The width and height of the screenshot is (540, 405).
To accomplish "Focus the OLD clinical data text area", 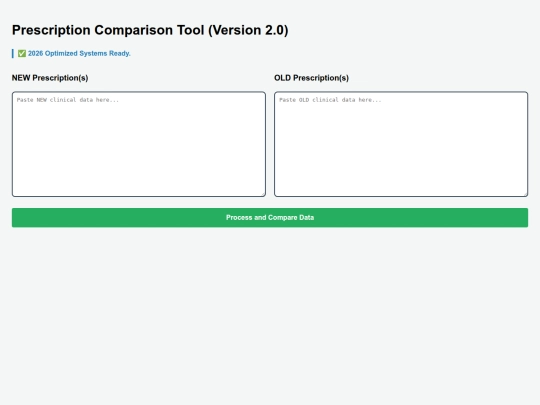I will [x=401, y=144].
